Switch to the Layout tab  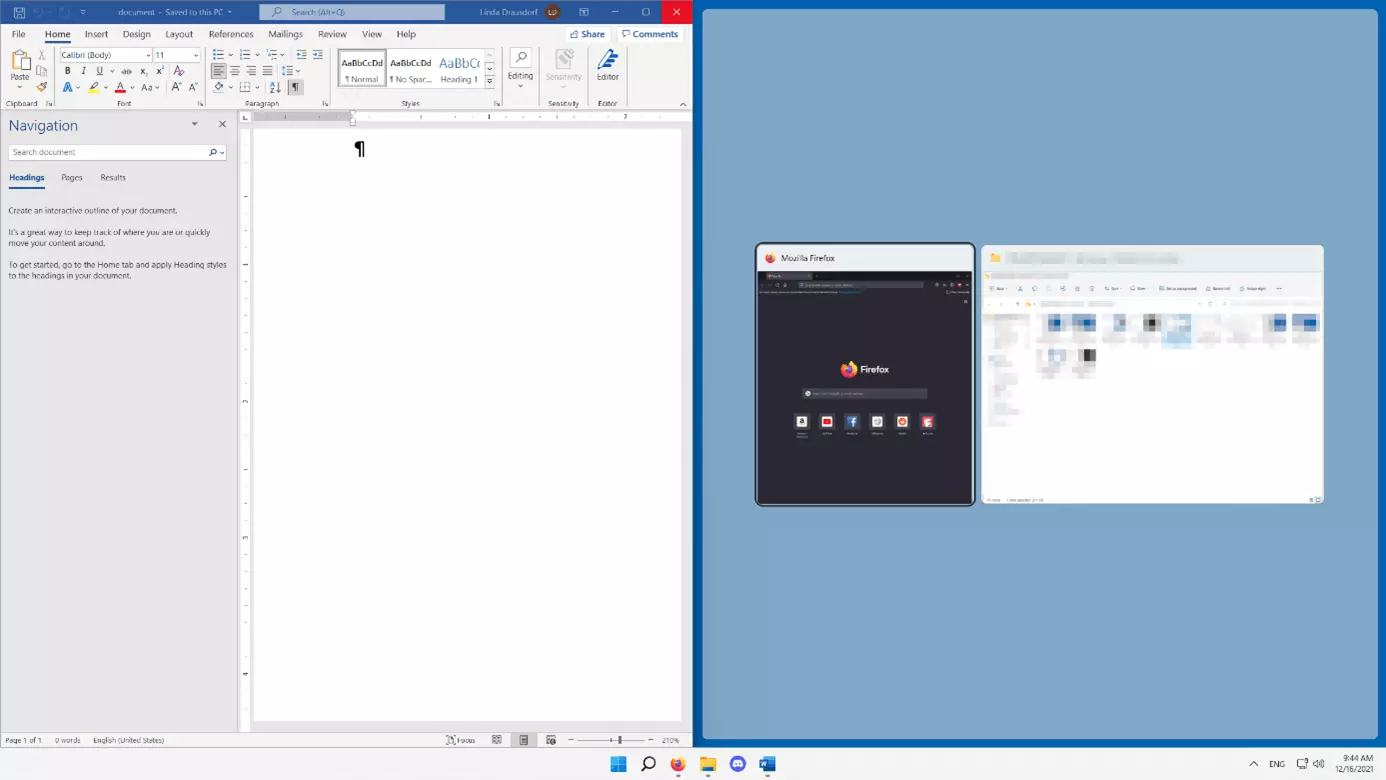pyautogui.click(x=179, y=34)
